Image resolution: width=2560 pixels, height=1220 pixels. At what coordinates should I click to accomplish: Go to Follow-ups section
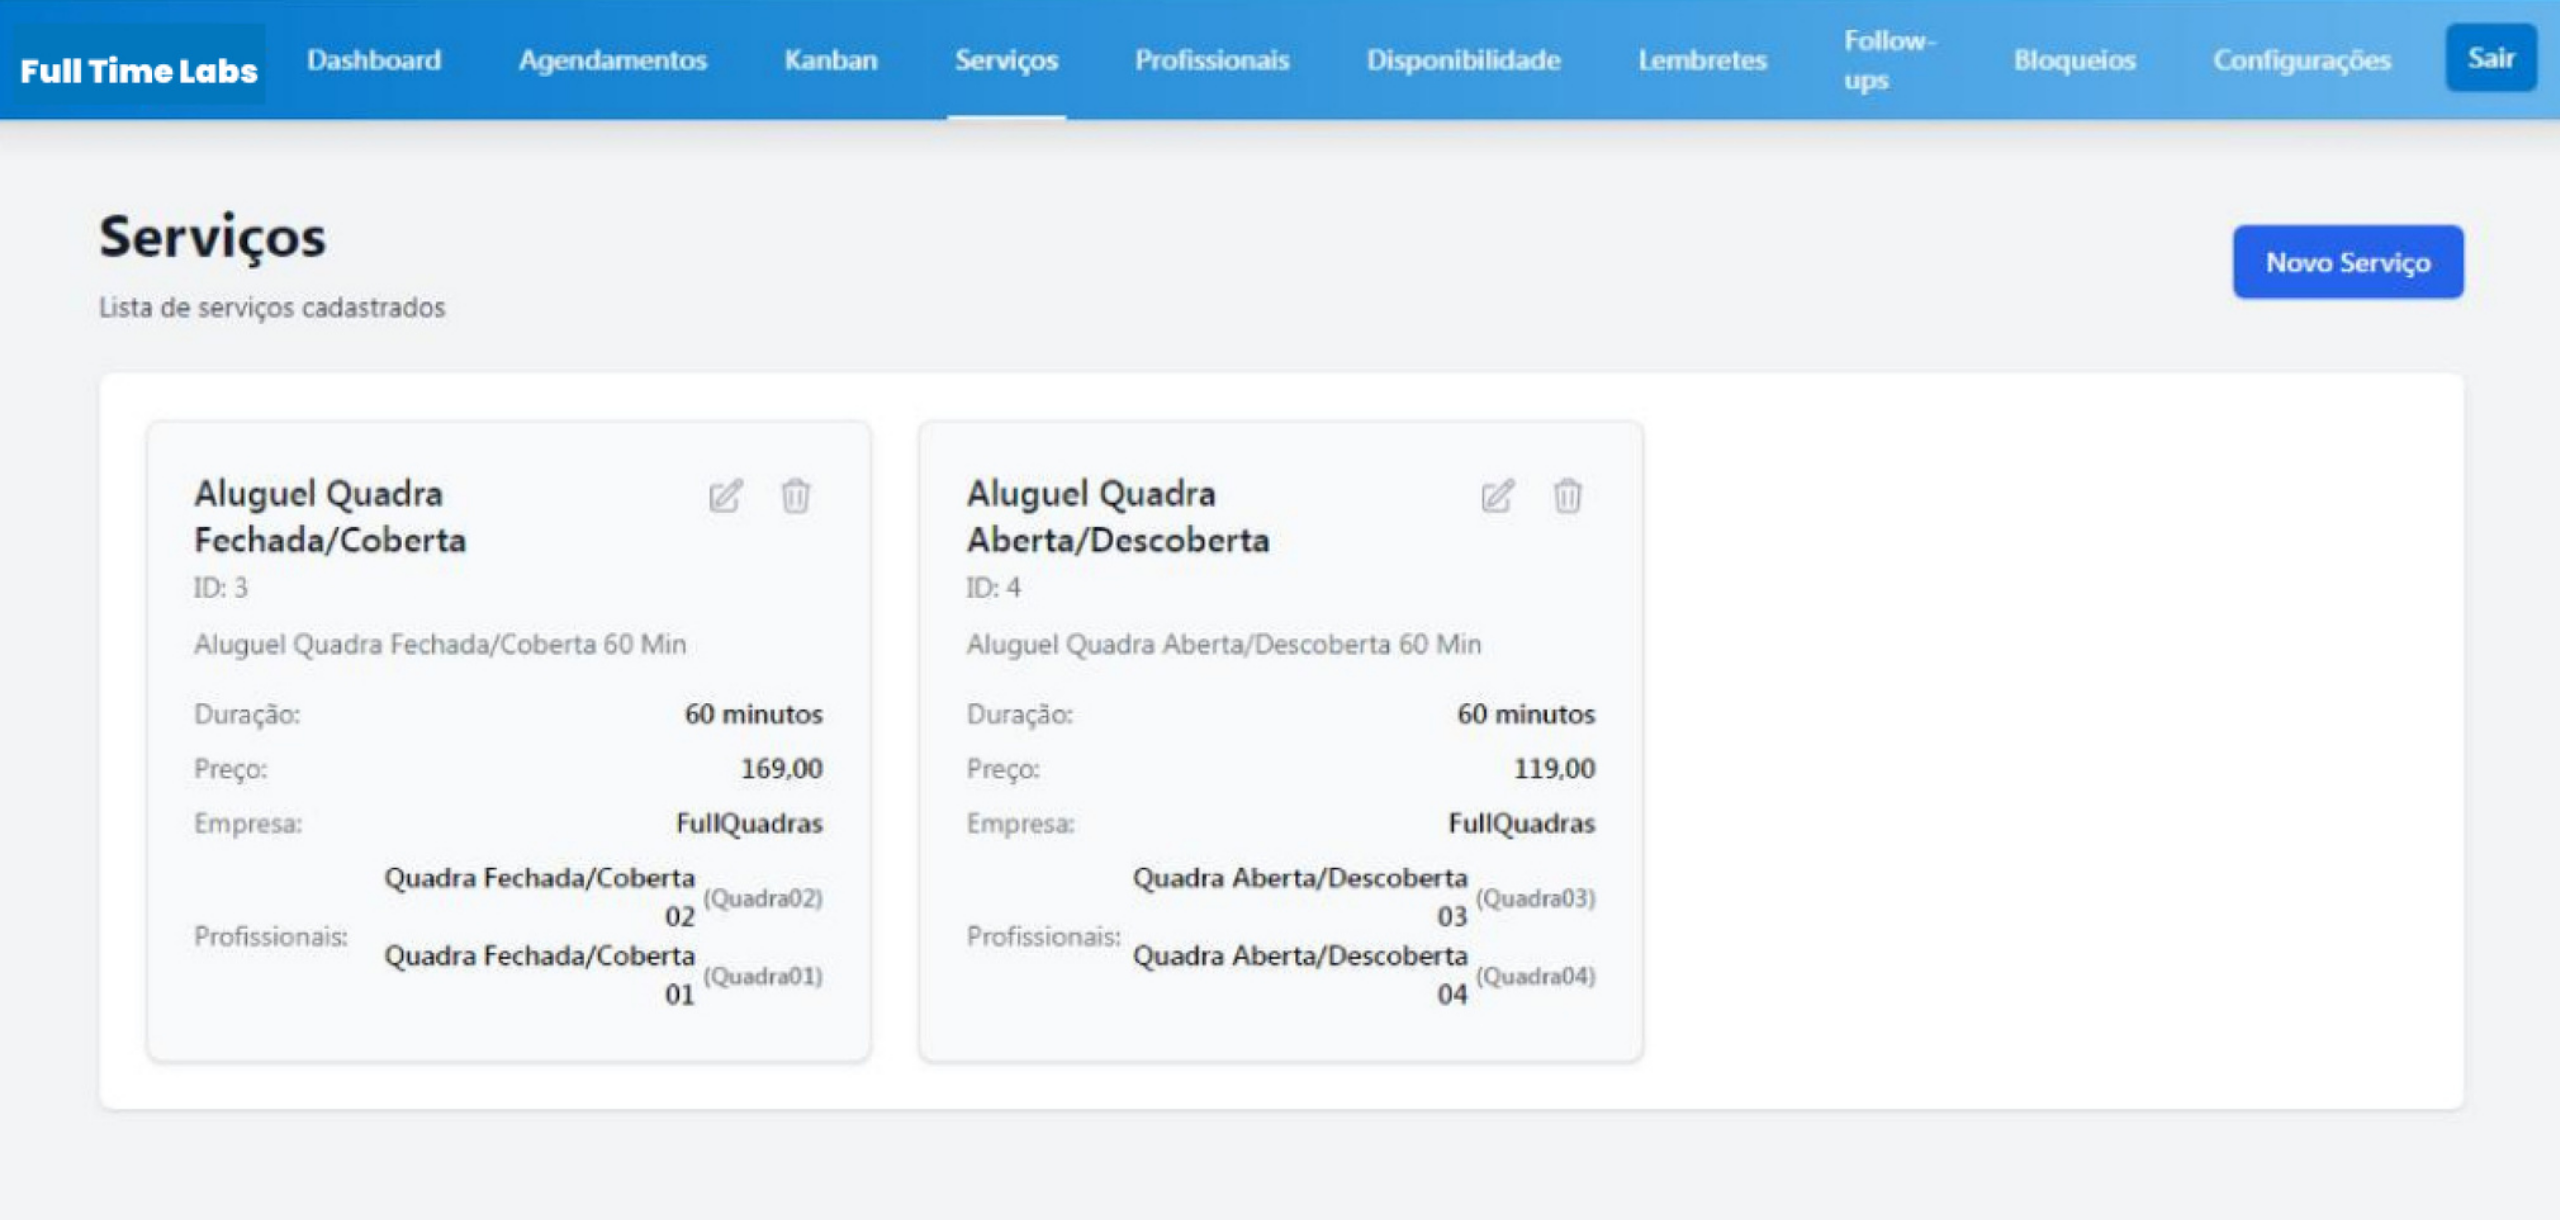click(1888, 60)
